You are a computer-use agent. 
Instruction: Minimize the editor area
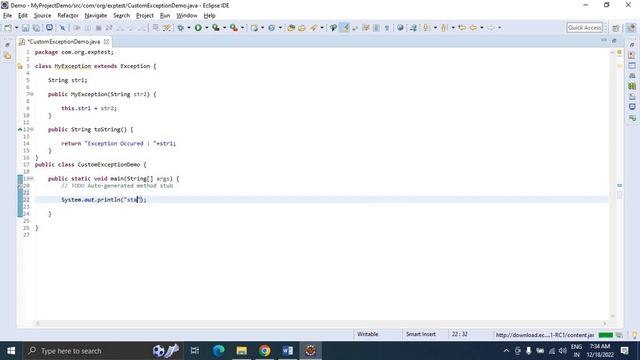coord(604,40)
